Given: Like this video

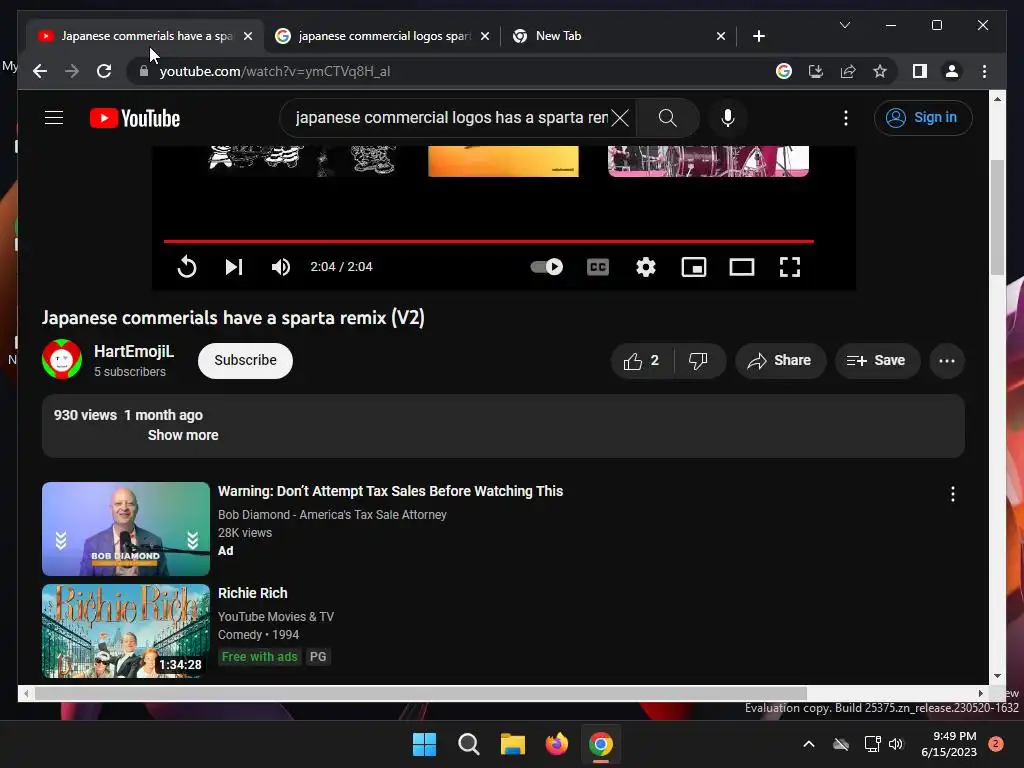Looking at the screenshot, I should coord(641,360).
